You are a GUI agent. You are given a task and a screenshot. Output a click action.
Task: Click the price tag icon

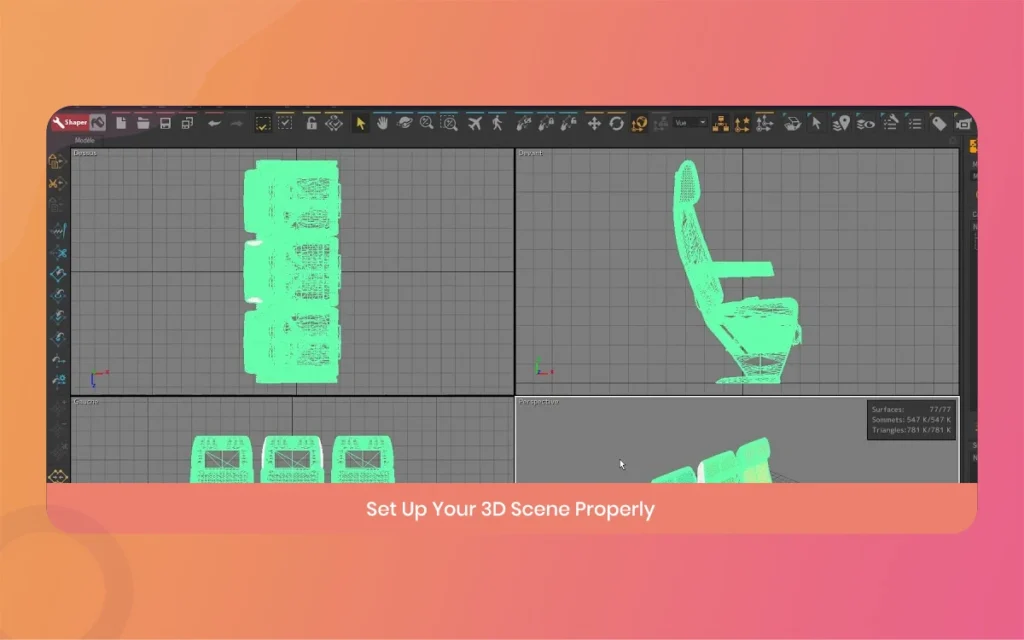[x=939, y=123]
